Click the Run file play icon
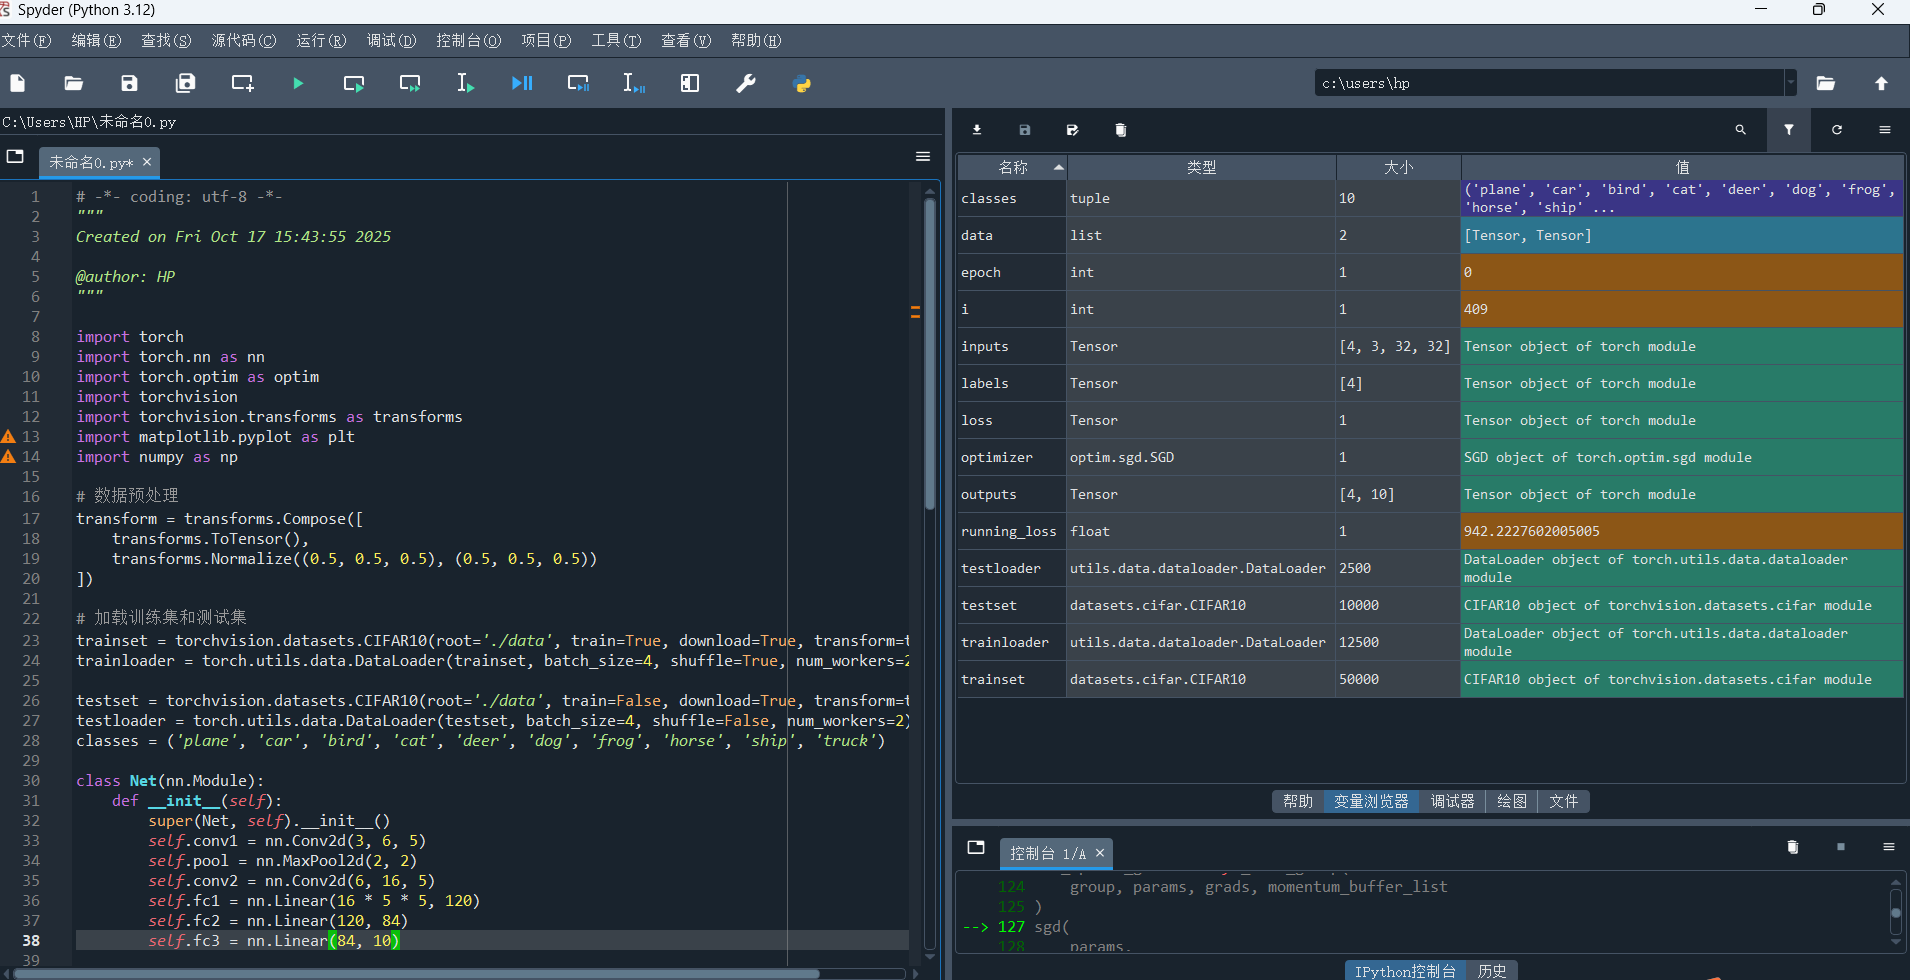1910x980 pixels. (x=298, y=84)
